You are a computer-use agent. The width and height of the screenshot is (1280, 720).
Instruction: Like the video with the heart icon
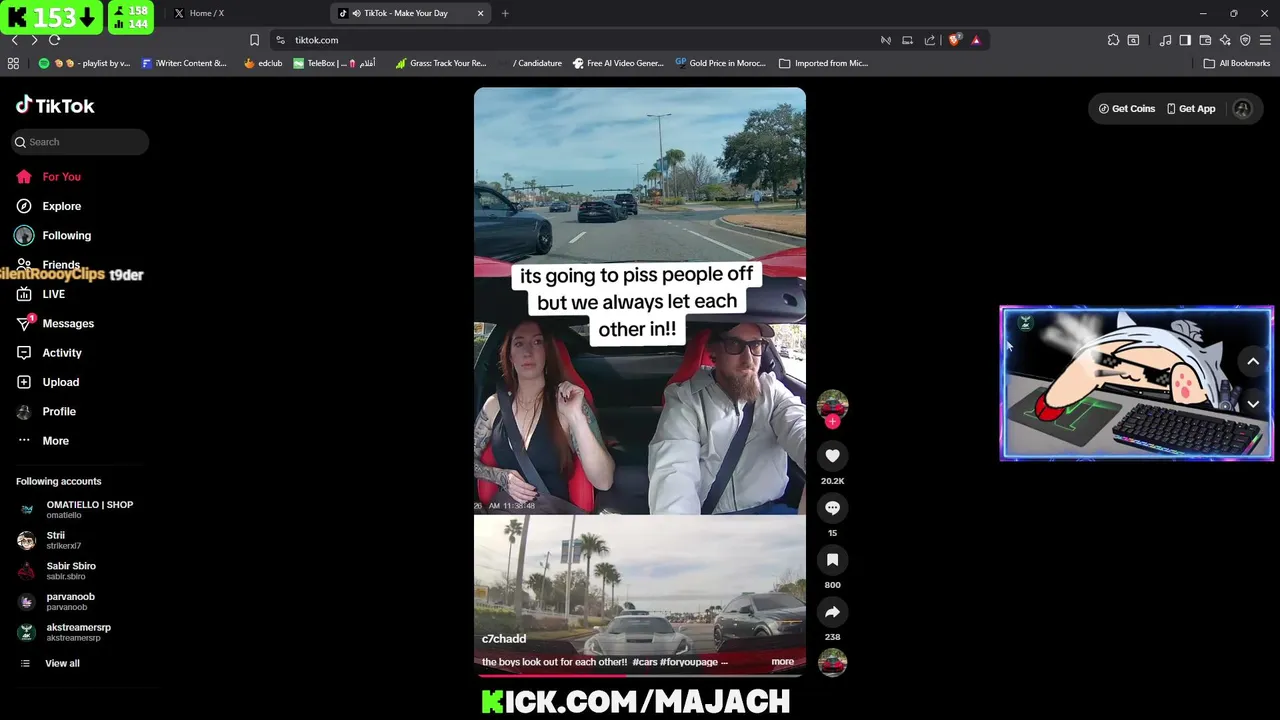click(x=832, y=456)
